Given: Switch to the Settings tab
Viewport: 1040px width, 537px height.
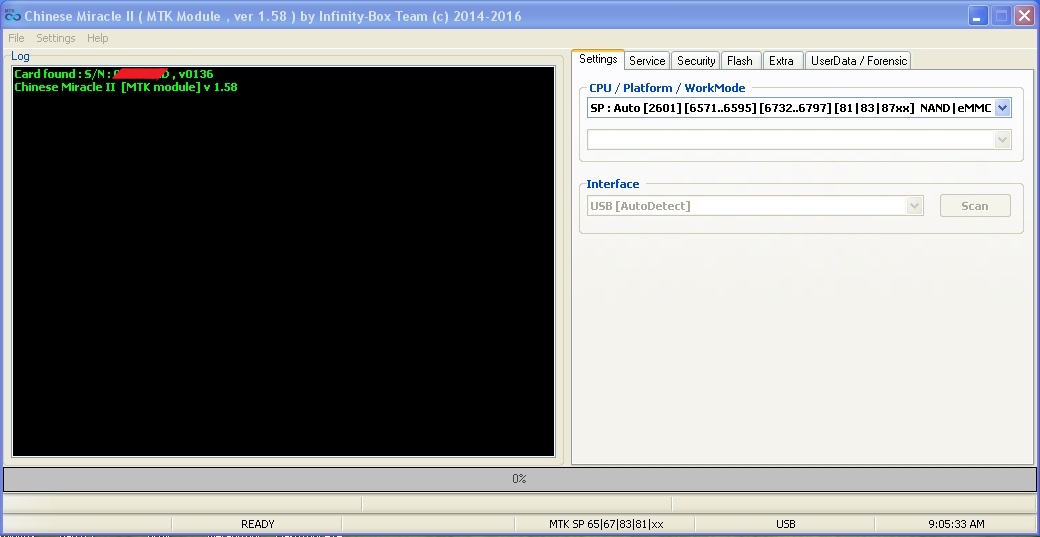Looking at the screenshot, I should coord(598,59).
